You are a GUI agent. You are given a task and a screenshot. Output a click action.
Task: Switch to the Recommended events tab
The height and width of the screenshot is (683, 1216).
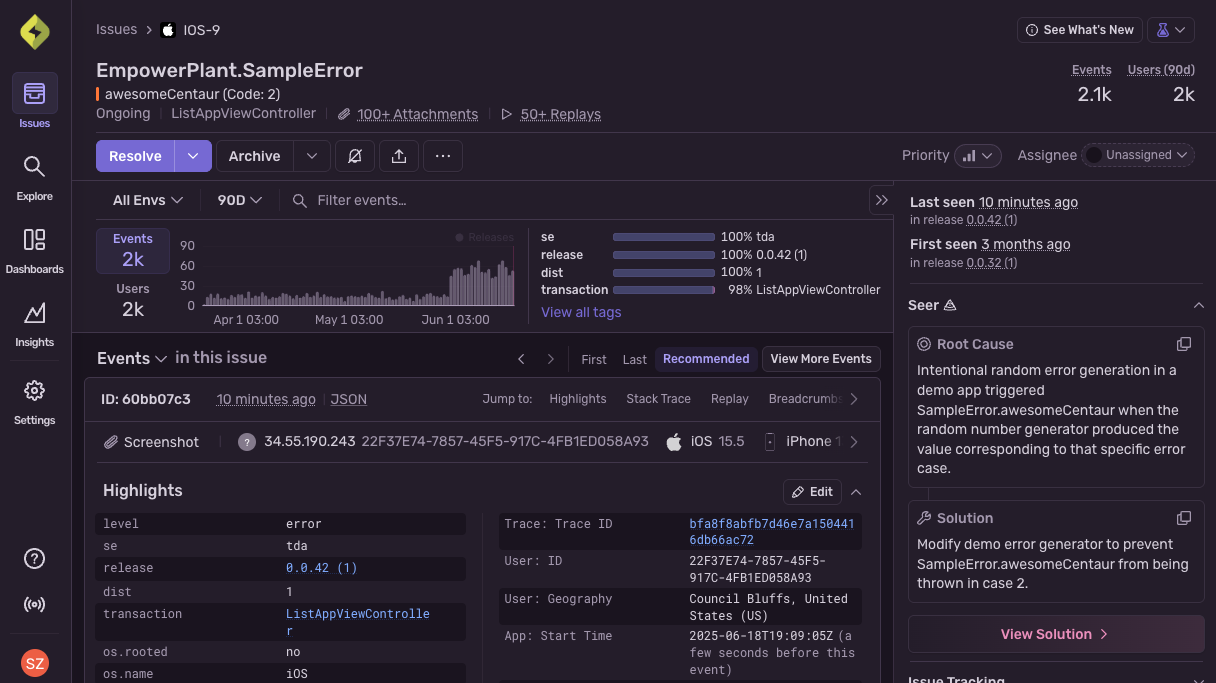706,358
